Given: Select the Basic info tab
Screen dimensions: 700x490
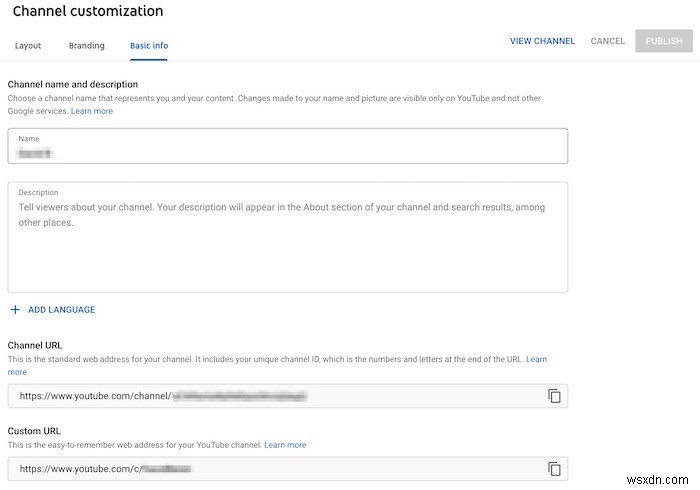Looking at the screenshot, I should (149, 45).
